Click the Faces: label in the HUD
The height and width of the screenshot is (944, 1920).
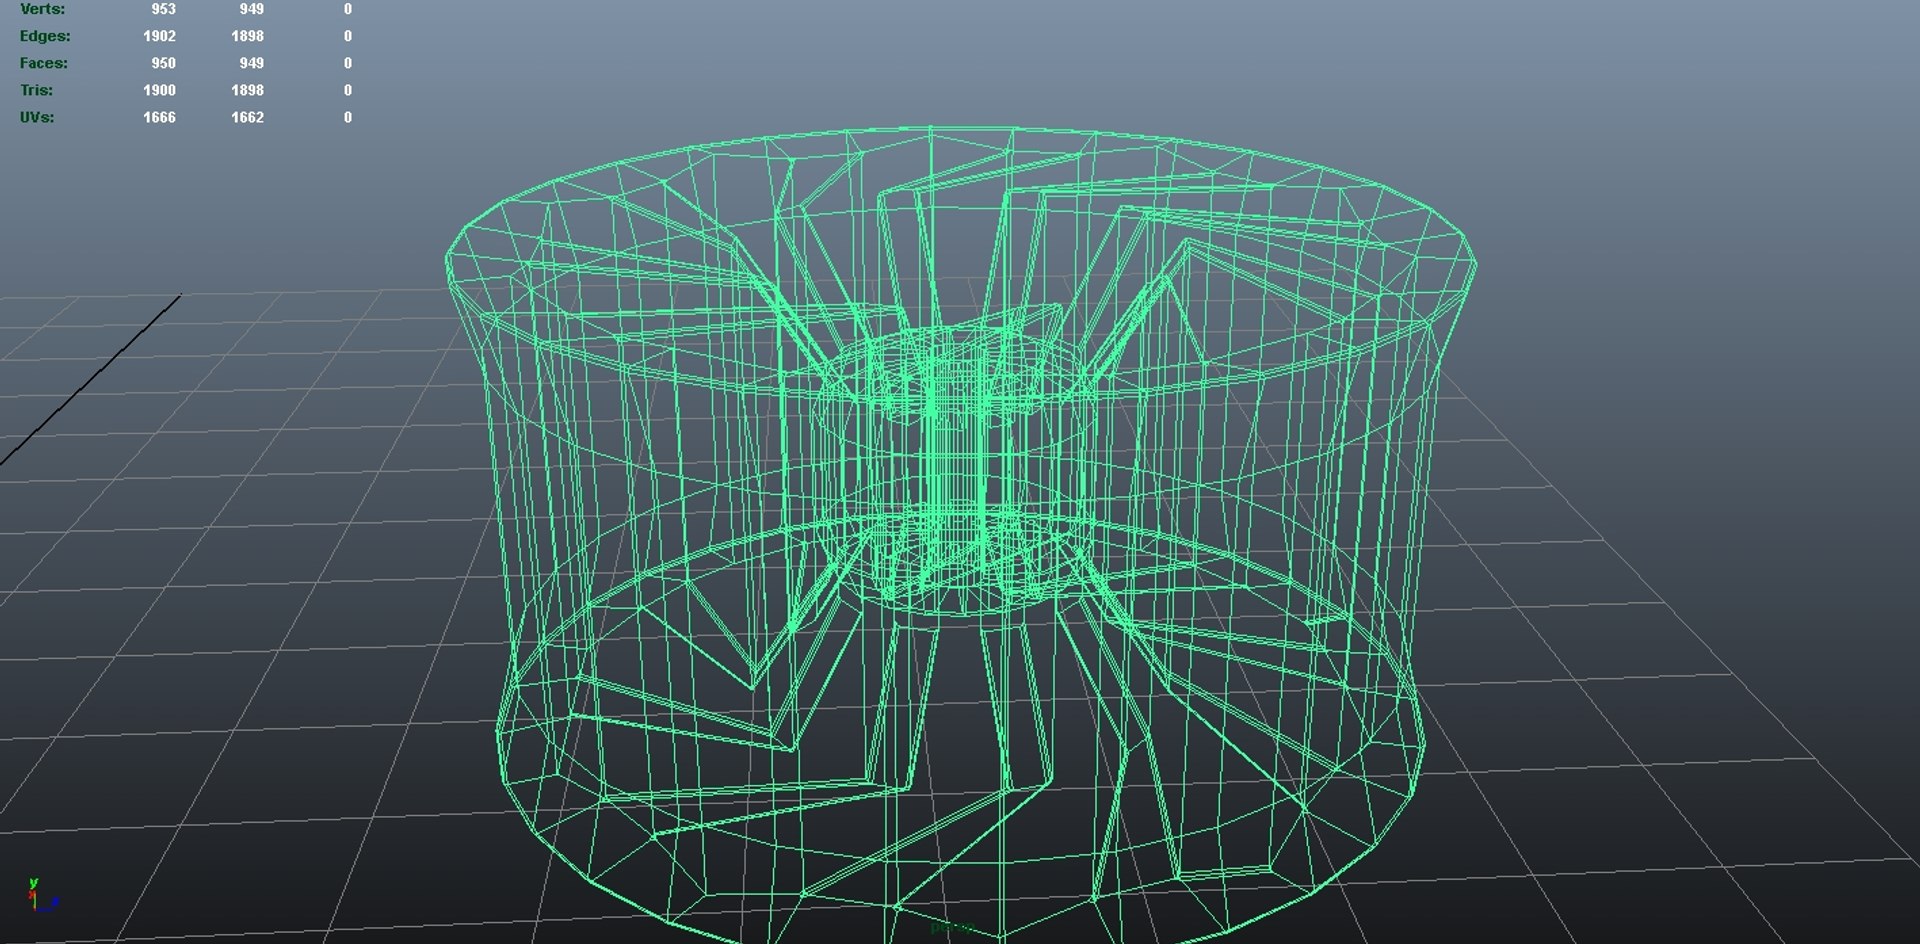(x=44, y=63)
